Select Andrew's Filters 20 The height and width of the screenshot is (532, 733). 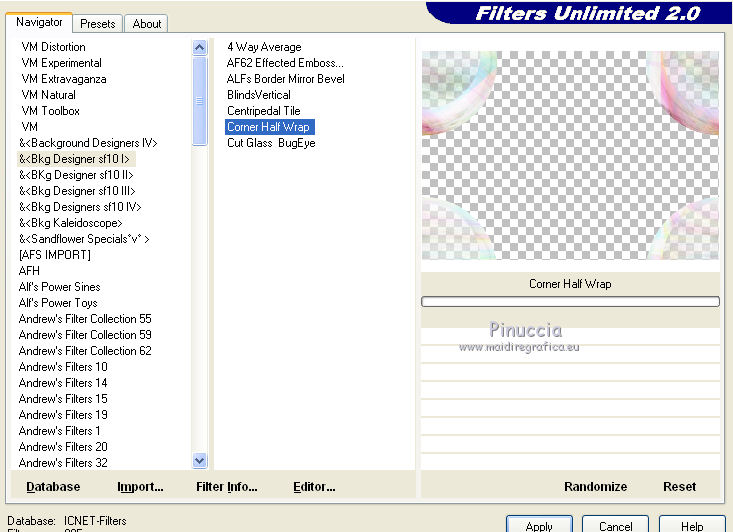pyautogui.click(x=63, y=446)
